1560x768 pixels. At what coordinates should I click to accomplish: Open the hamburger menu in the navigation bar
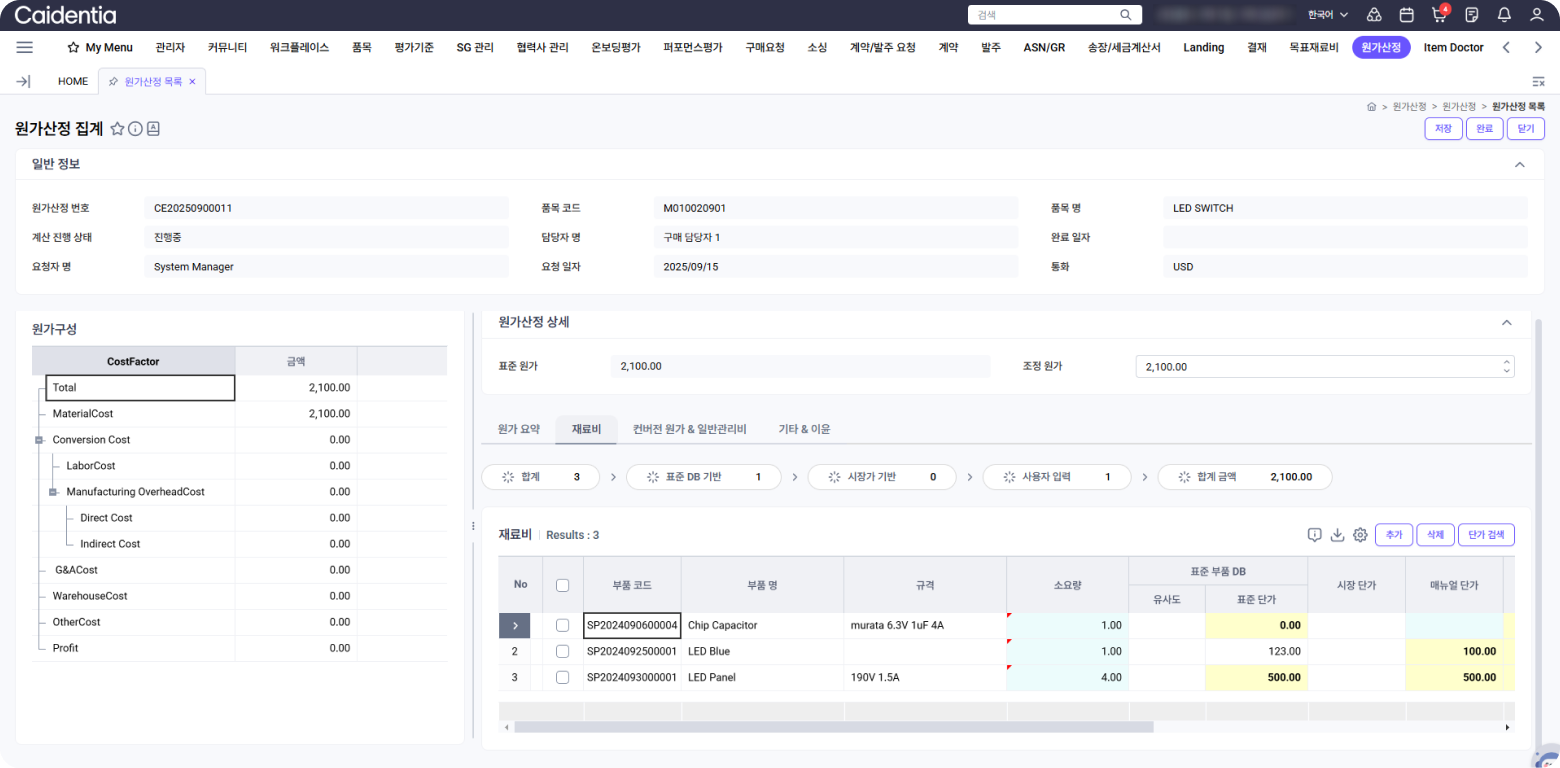(x=25, y=47)
